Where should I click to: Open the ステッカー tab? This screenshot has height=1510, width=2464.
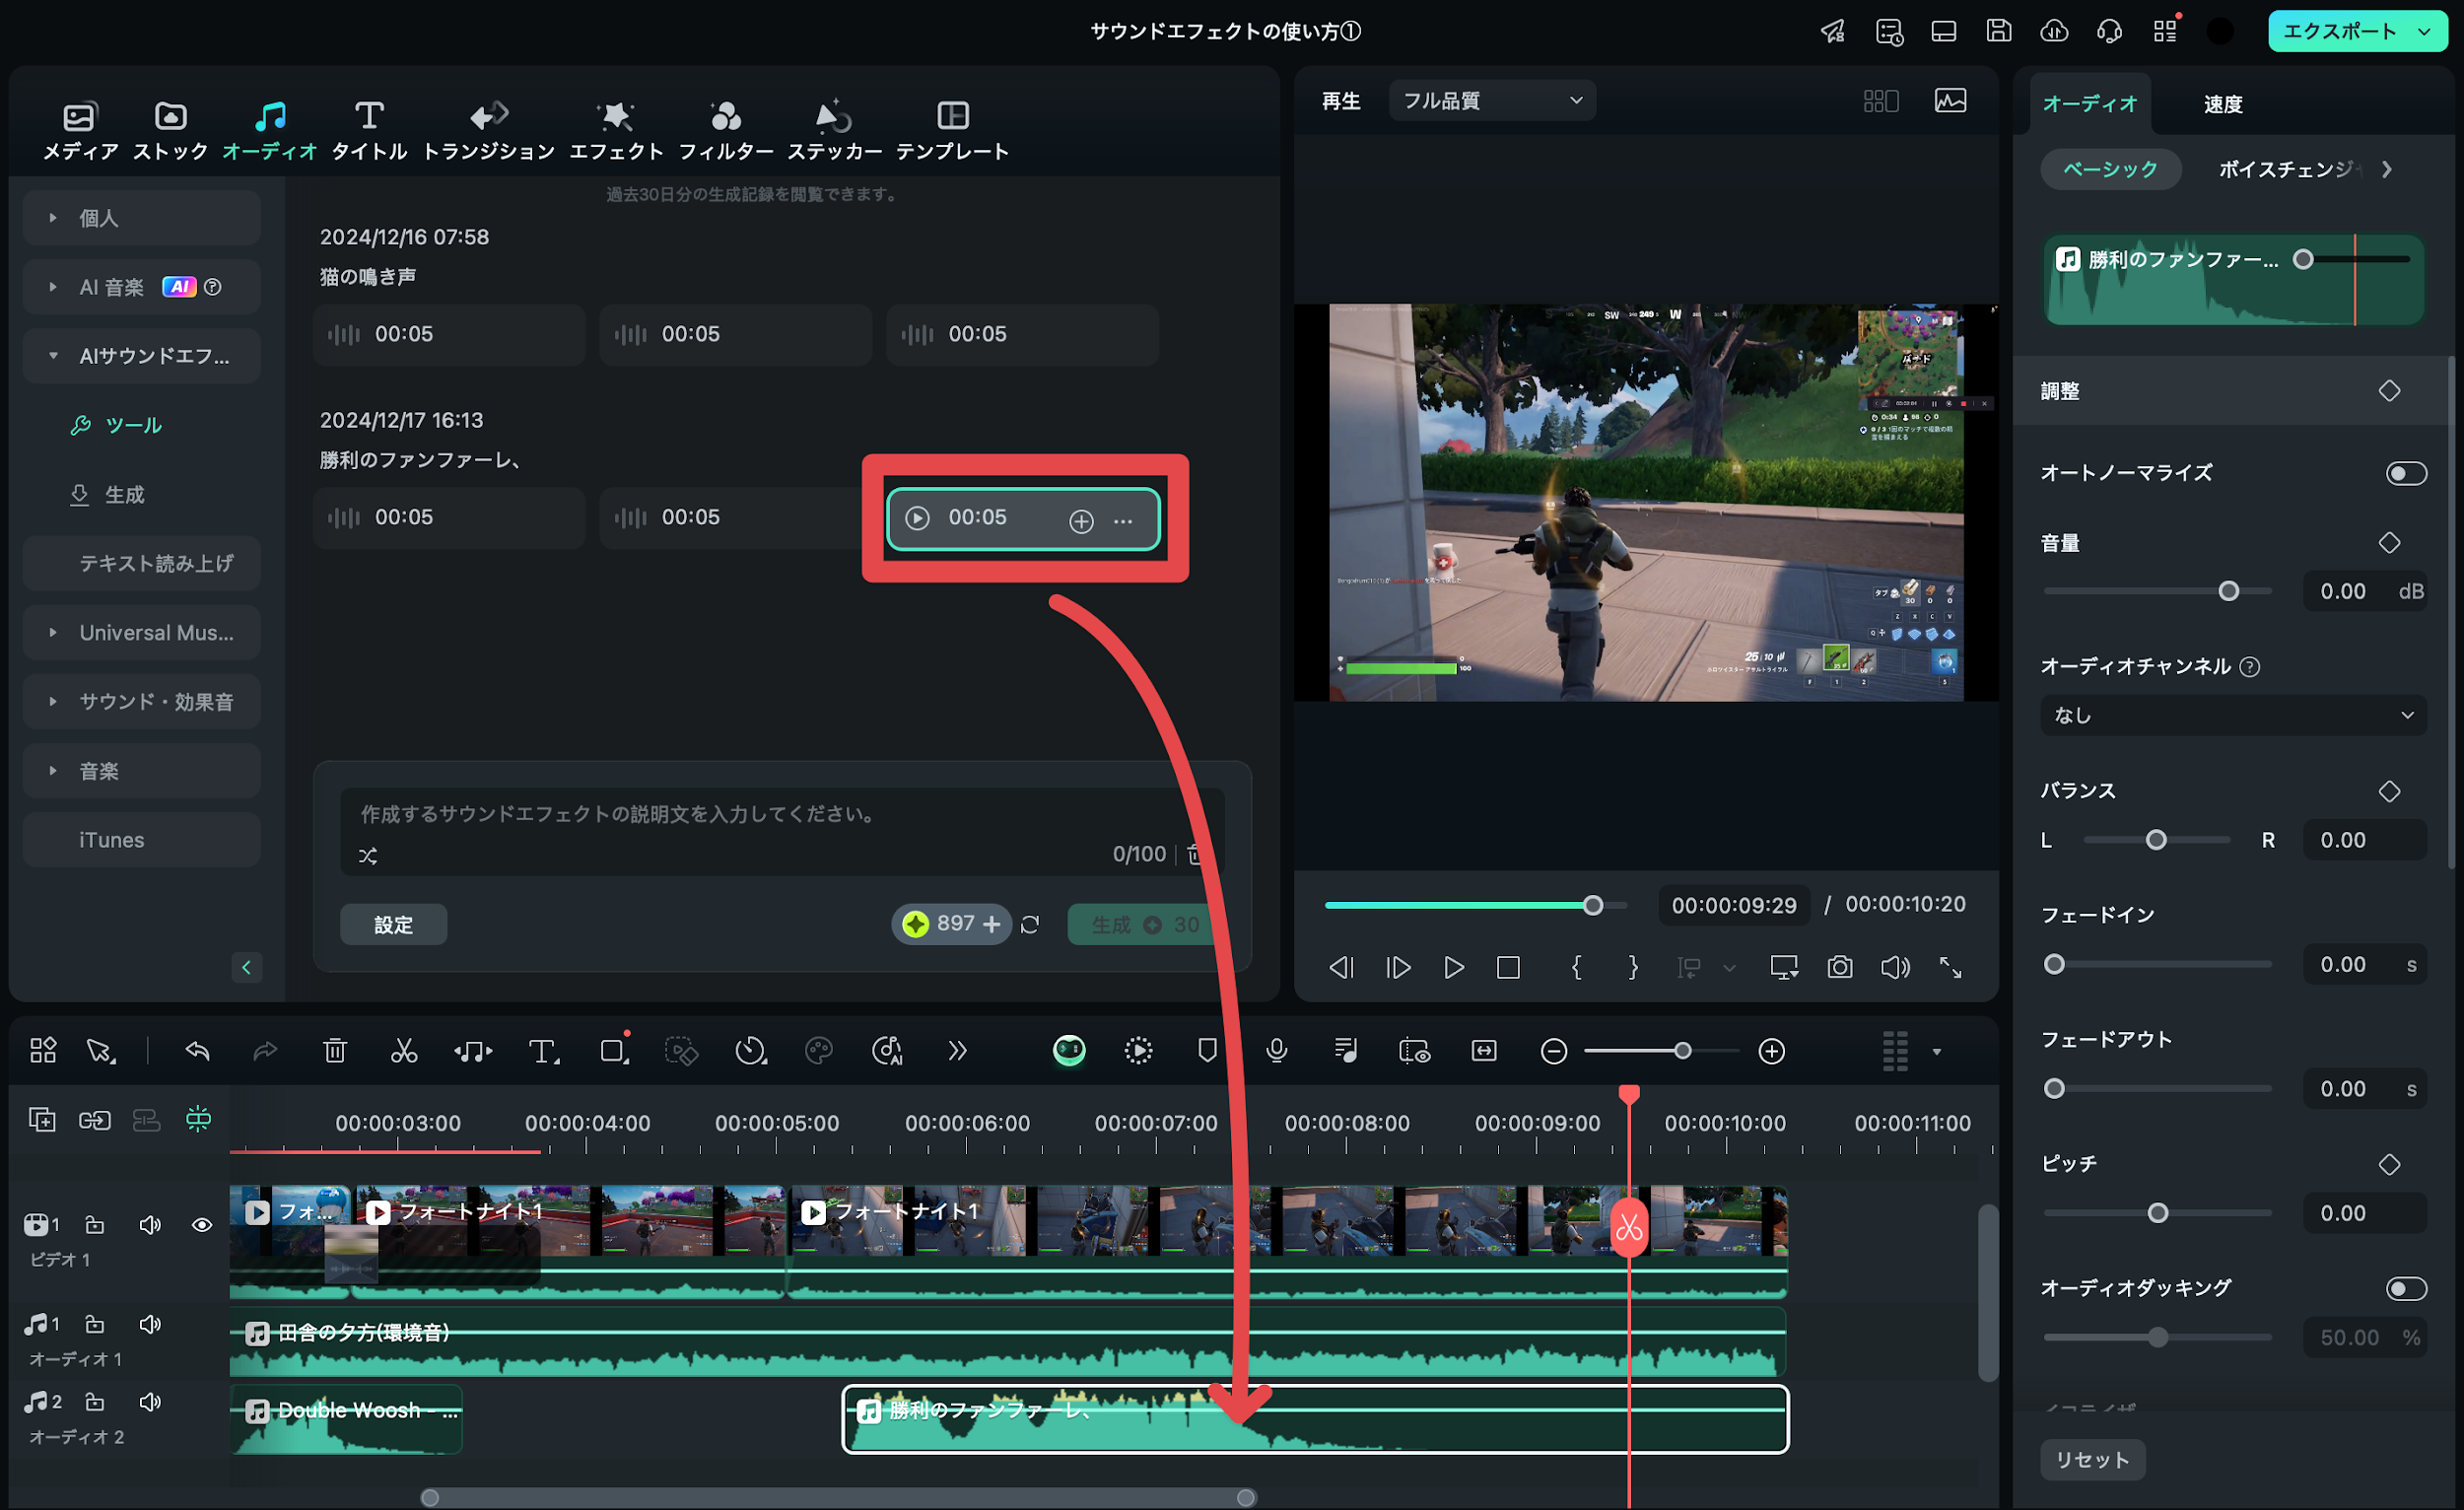coord(834,130)
